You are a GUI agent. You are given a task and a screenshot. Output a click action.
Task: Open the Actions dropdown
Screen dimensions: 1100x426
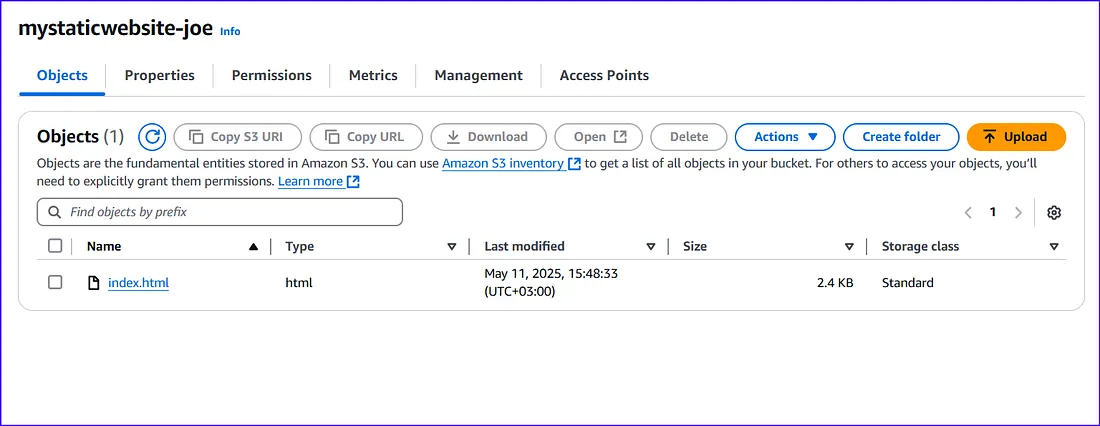click(x=785, y=137)
